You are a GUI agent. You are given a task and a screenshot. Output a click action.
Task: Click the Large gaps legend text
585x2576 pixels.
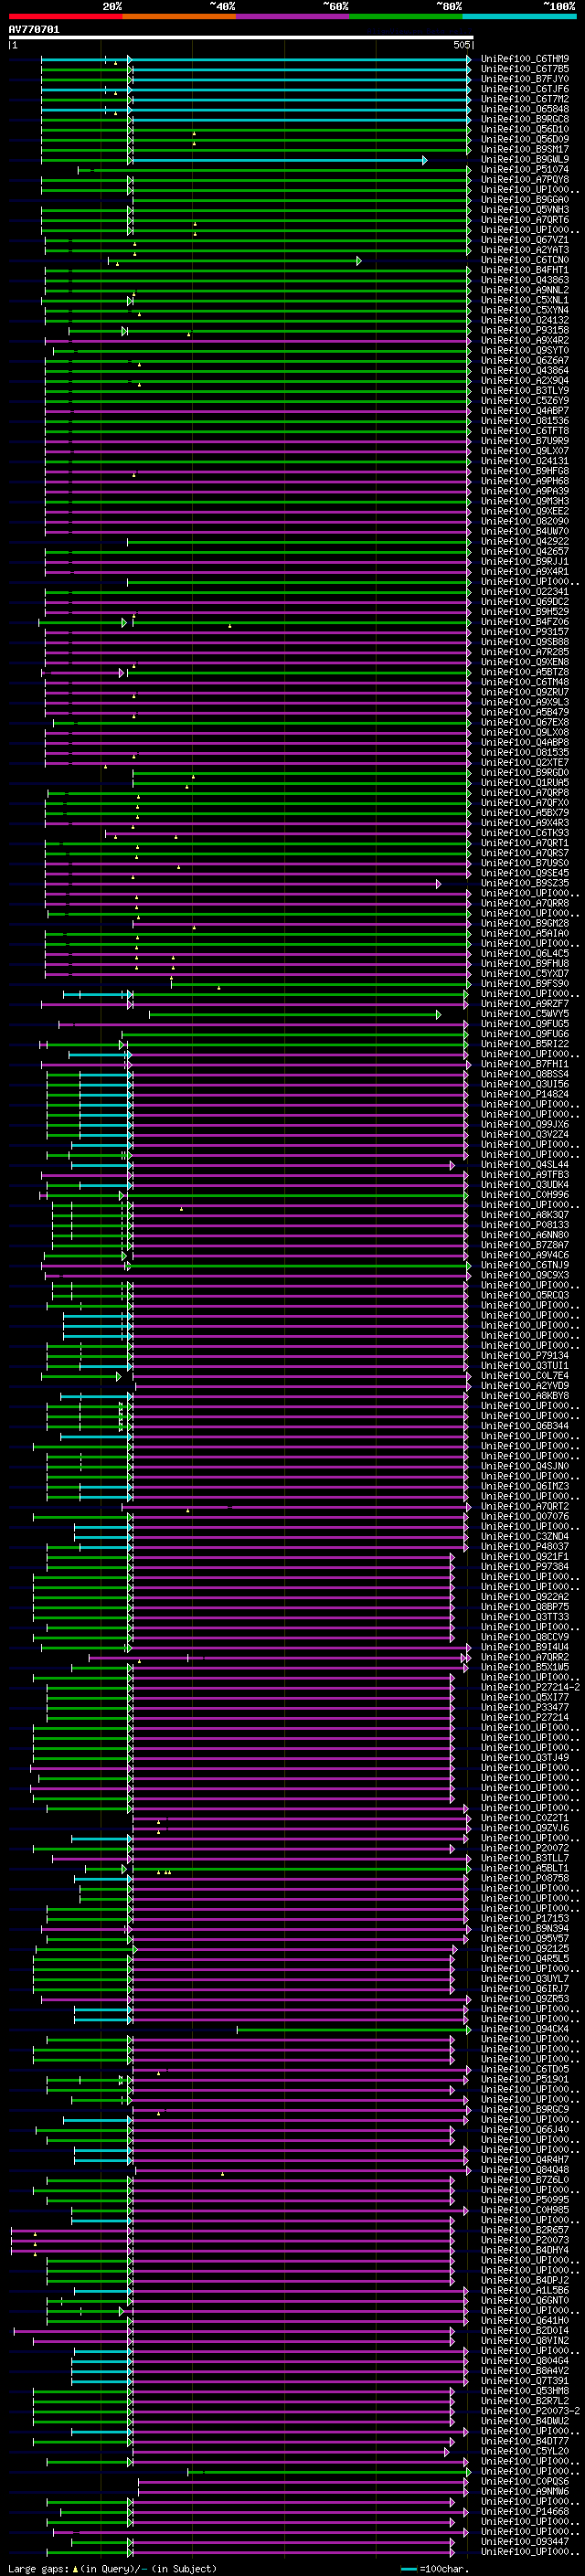pos(112,2568)
